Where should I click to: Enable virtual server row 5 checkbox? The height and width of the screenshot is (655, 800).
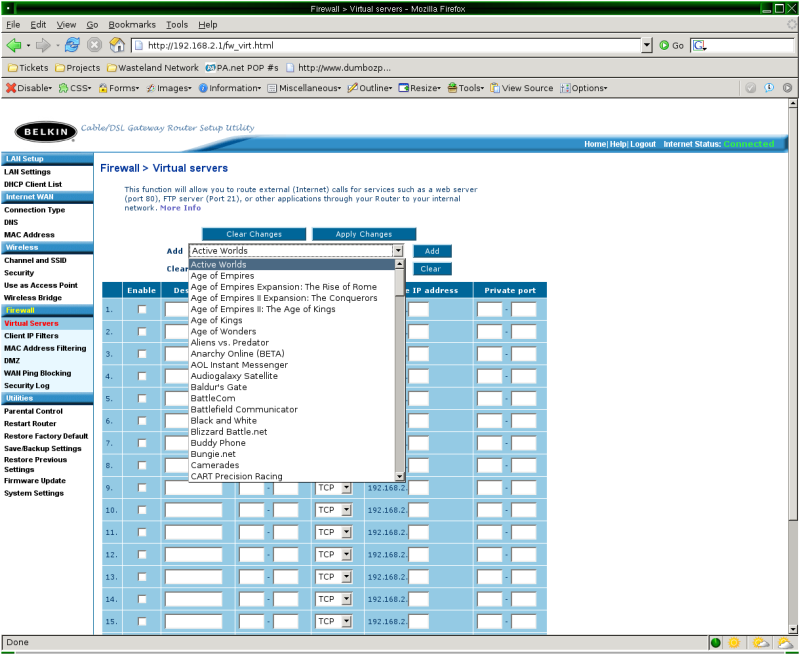[x=142, y=398]
